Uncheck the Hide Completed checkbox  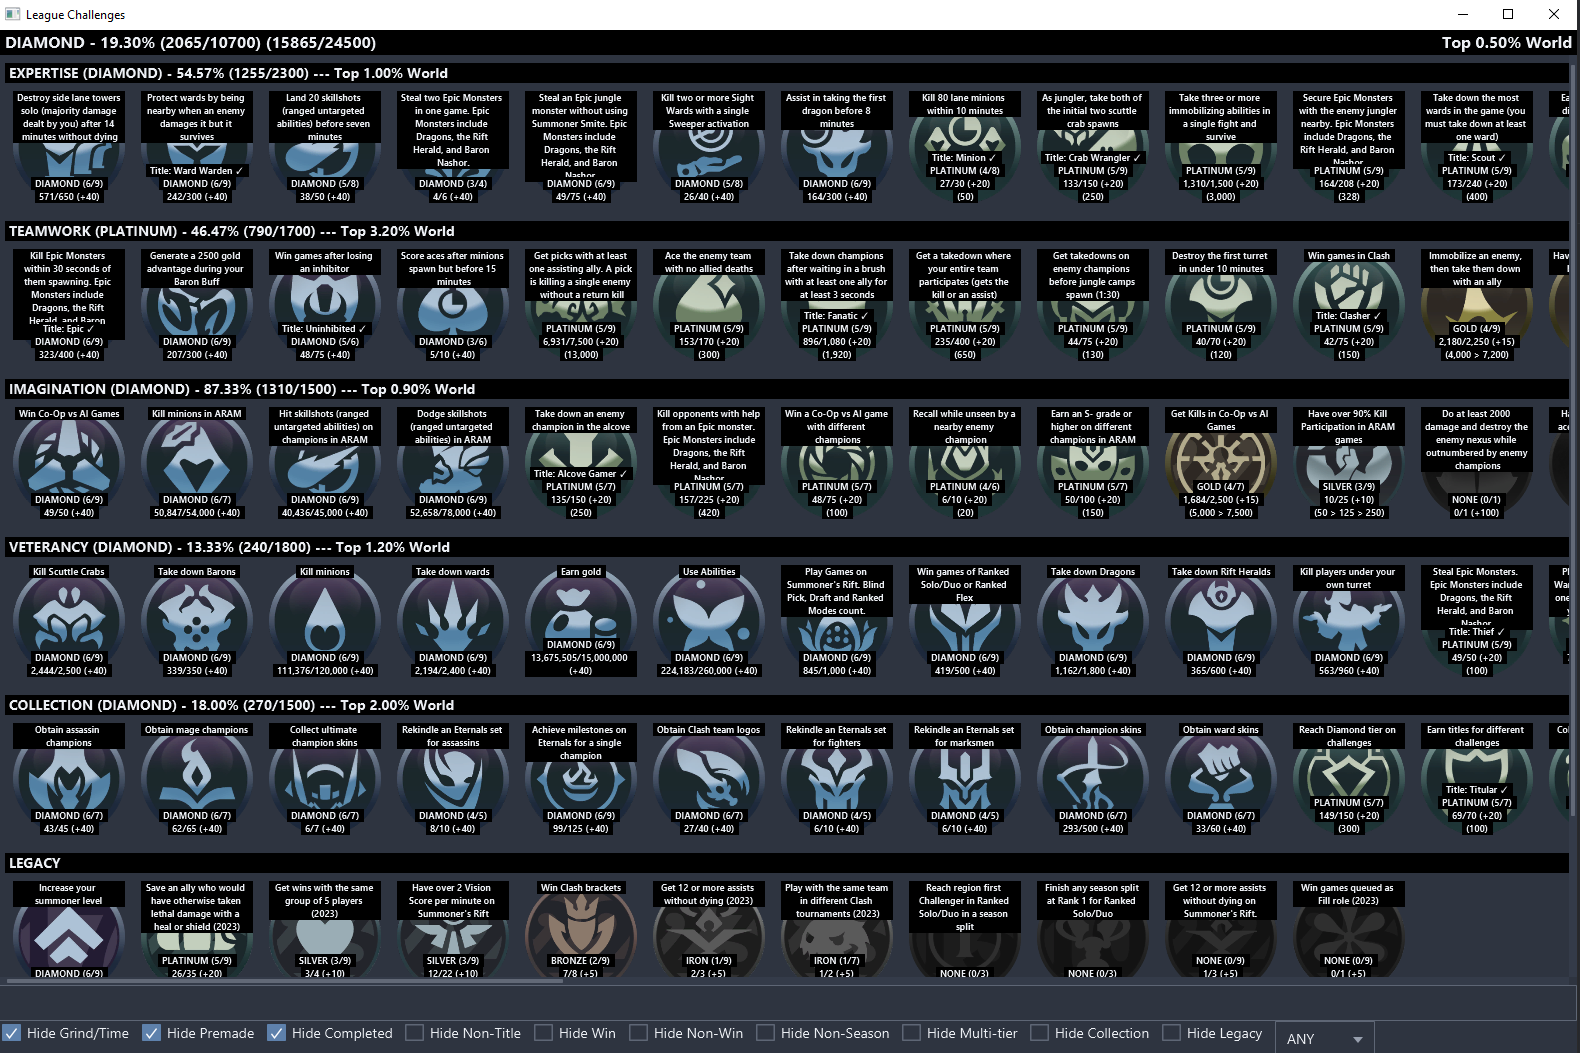[276, 1033]
